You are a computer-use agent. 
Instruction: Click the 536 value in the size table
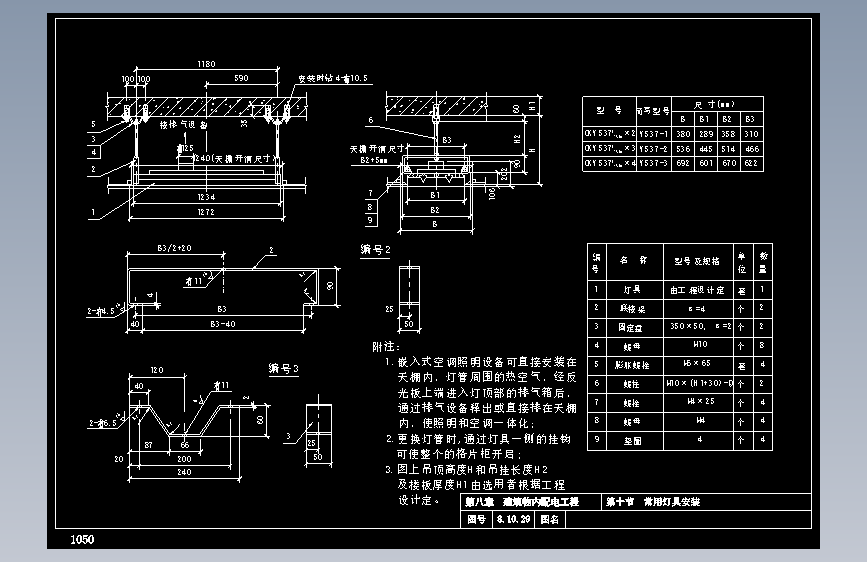tap(683, 149)
